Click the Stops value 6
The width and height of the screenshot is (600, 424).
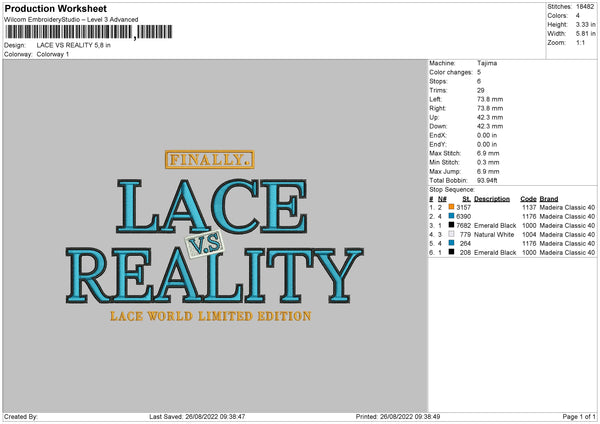click(x=479, y=81)
